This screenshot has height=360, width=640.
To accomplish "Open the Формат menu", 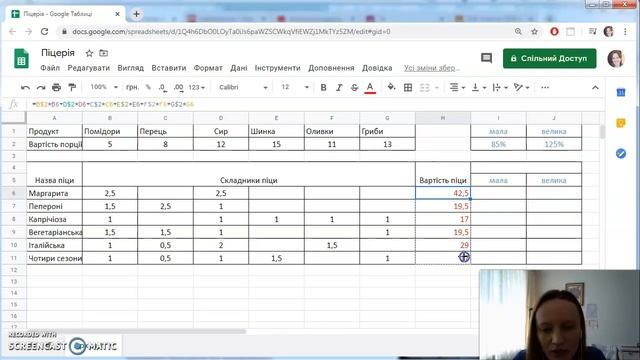I will click(208, 68).
